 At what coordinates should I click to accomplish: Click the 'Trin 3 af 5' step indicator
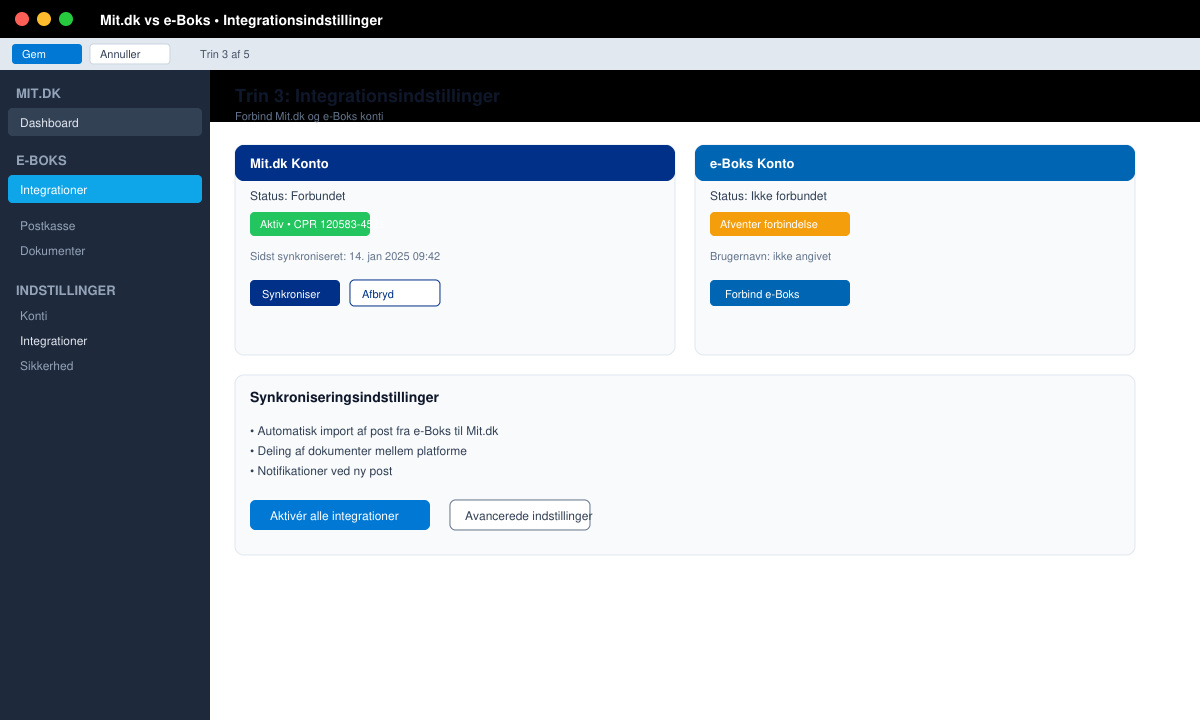(225, 54)
